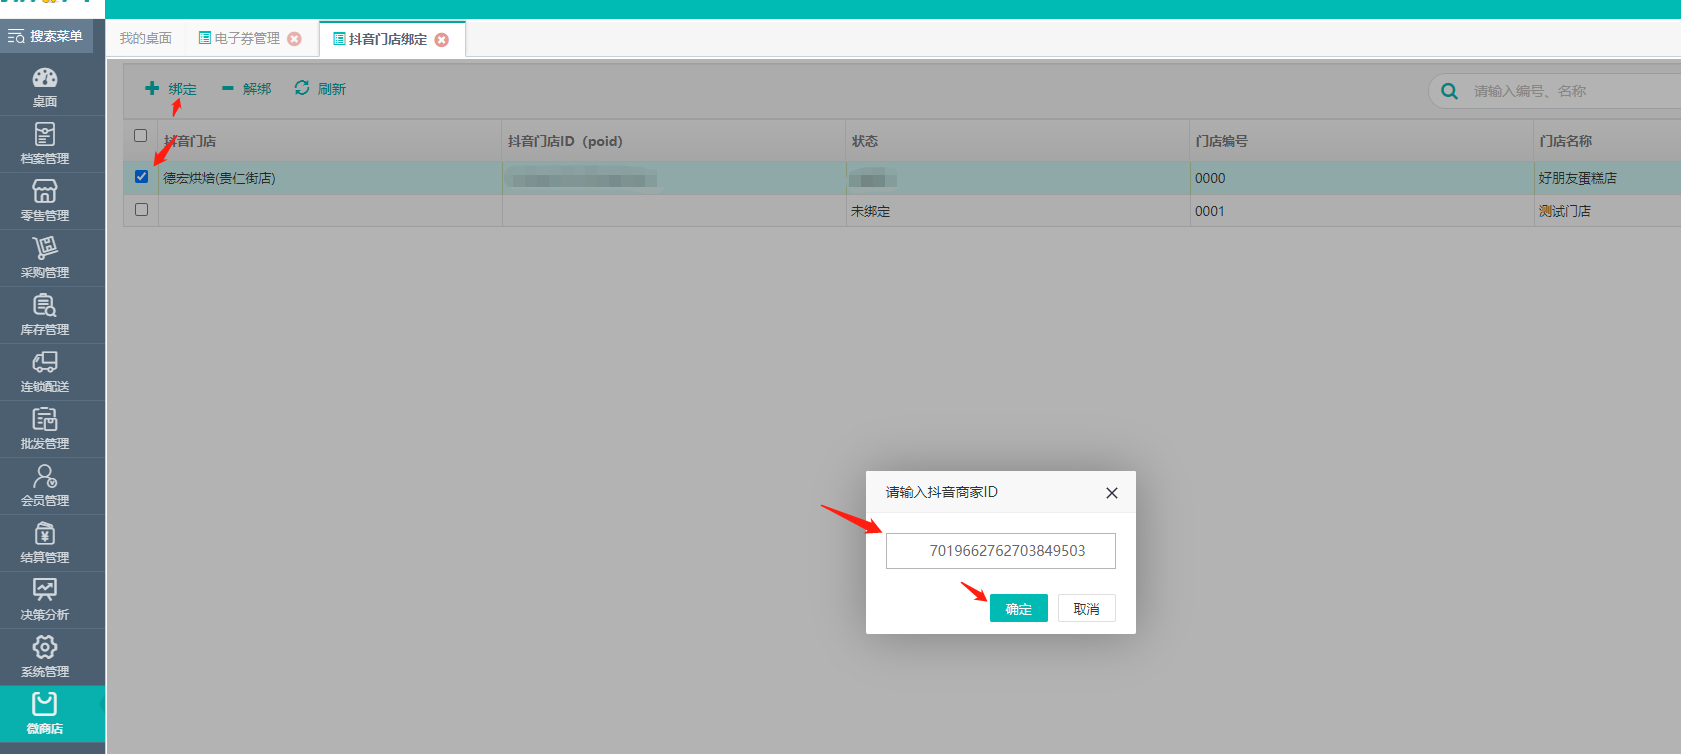Open 零售管理 in the sidebar
This screenshot has height=754, width=1681.
tap(45, 201)
